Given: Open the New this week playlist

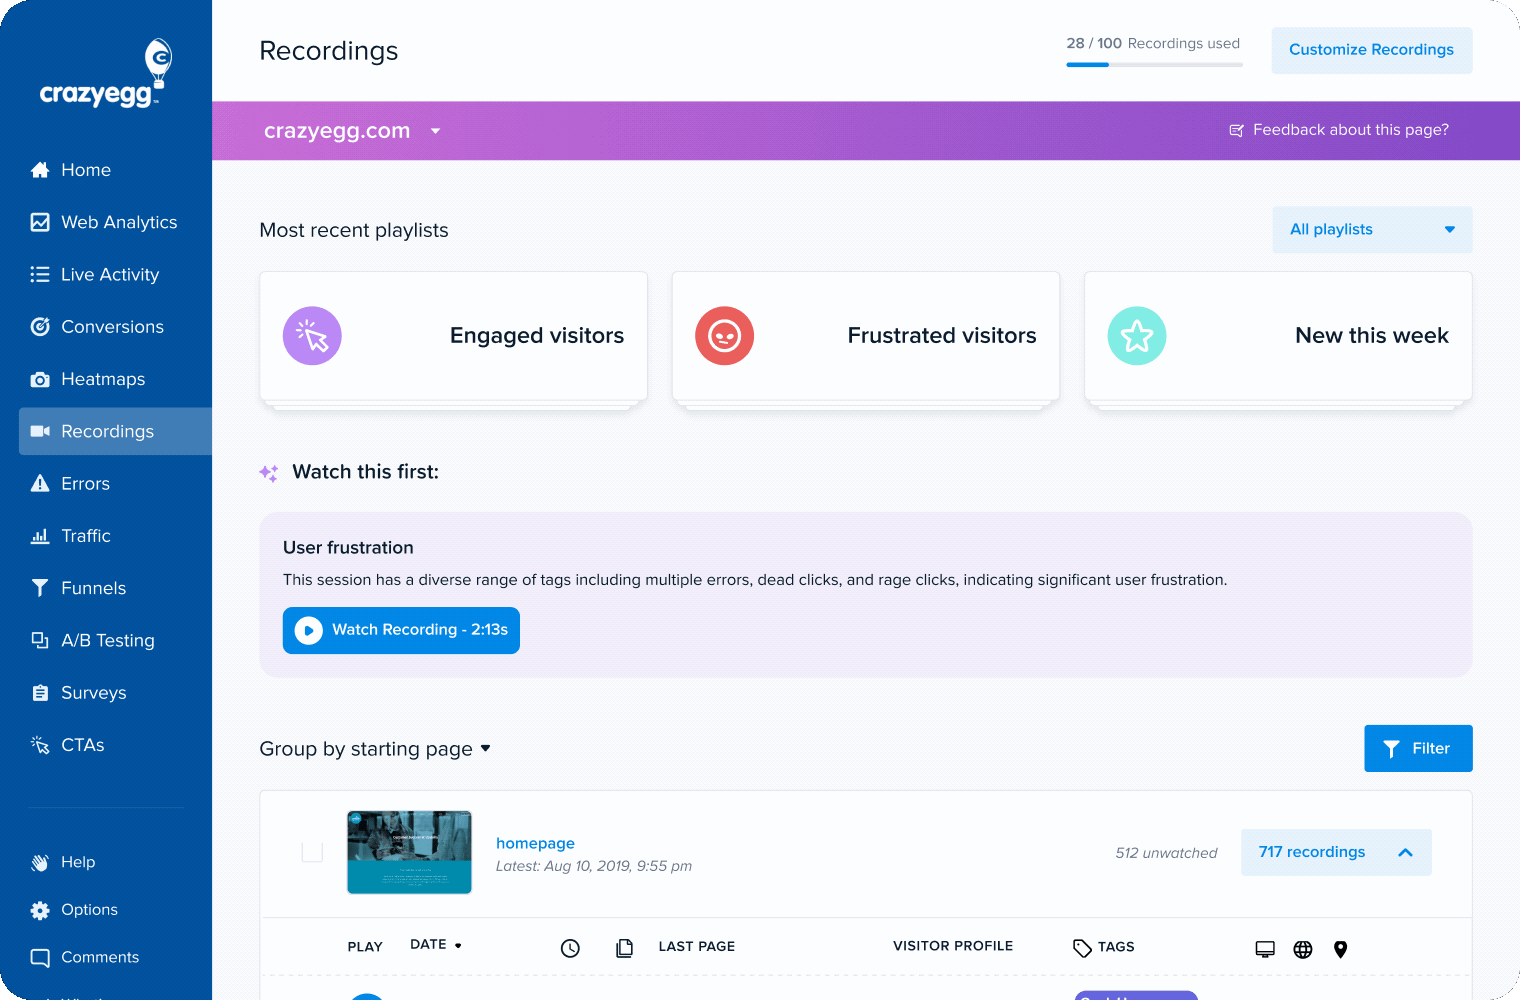Looking at the screenshot, I should (1278, 337).
